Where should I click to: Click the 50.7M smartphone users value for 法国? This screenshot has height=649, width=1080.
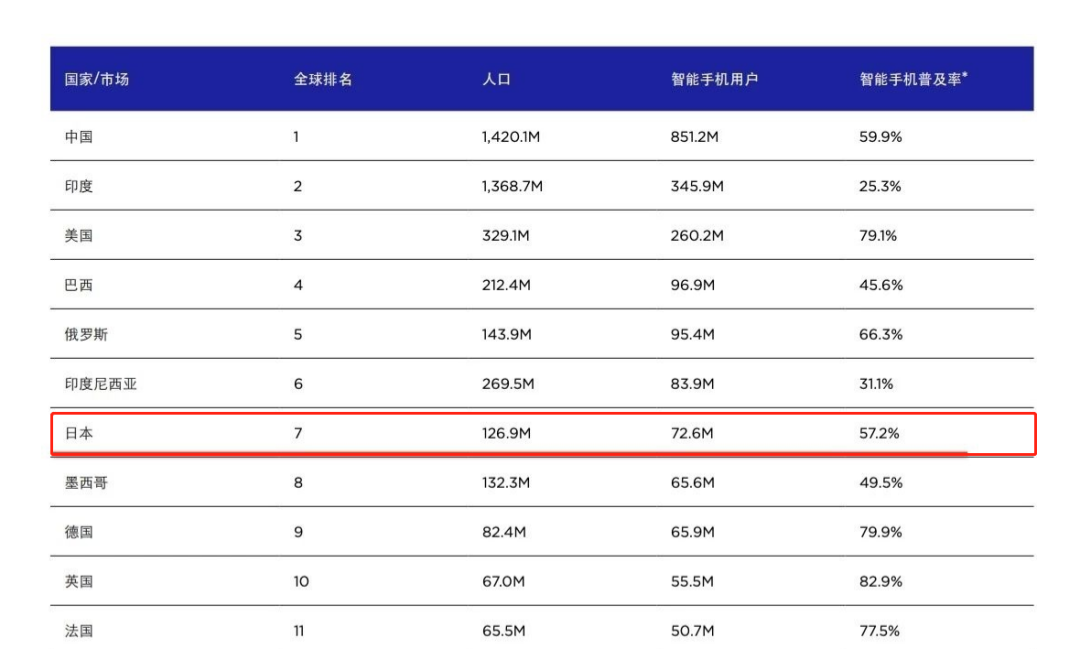(693, 630)
